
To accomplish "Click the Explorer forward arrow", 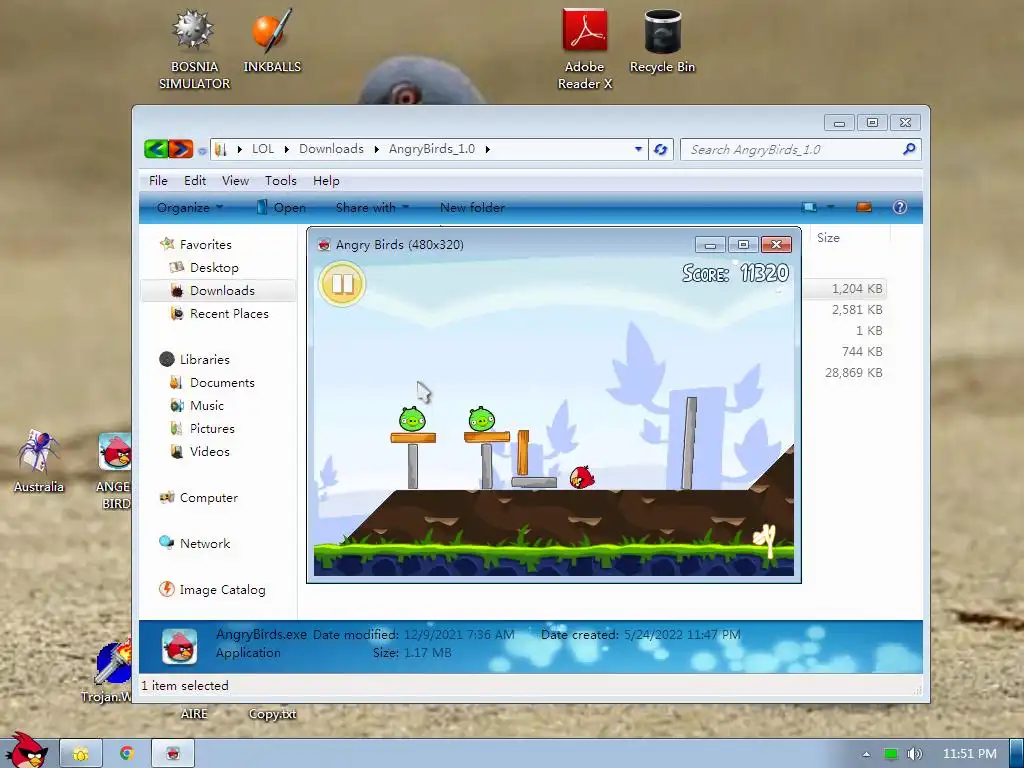I will tap(181, 150).
